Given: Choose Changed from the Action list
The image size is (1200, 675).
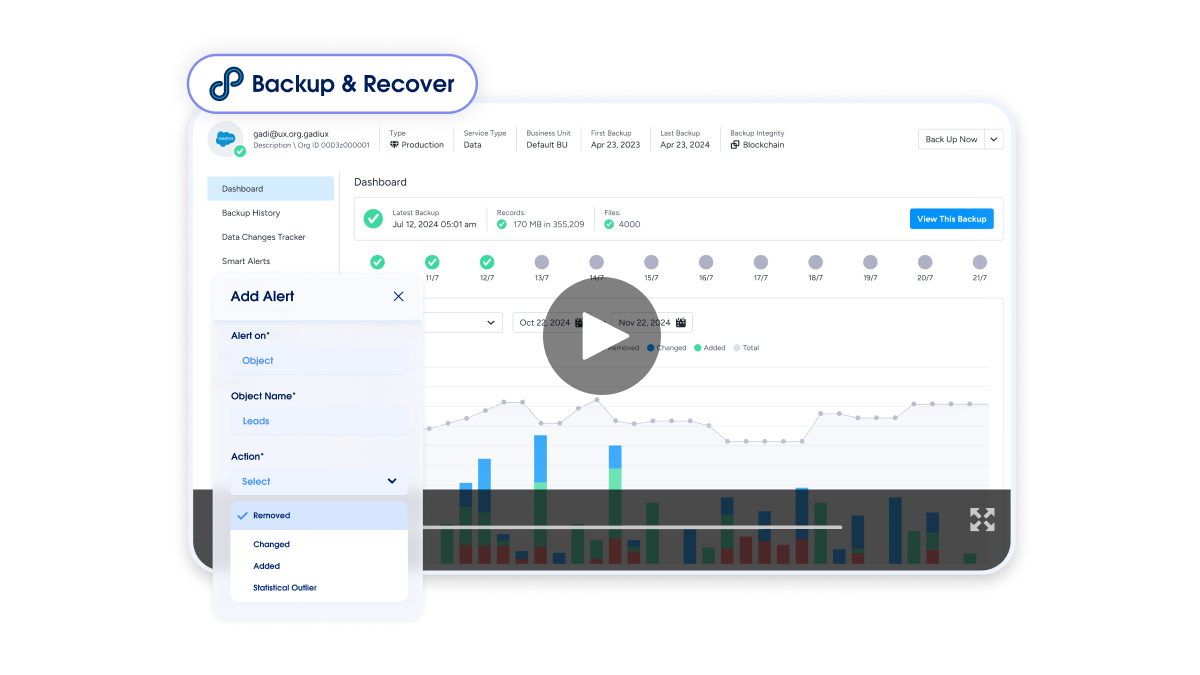Looking at the screenshot, I should [x=271, y=545].
